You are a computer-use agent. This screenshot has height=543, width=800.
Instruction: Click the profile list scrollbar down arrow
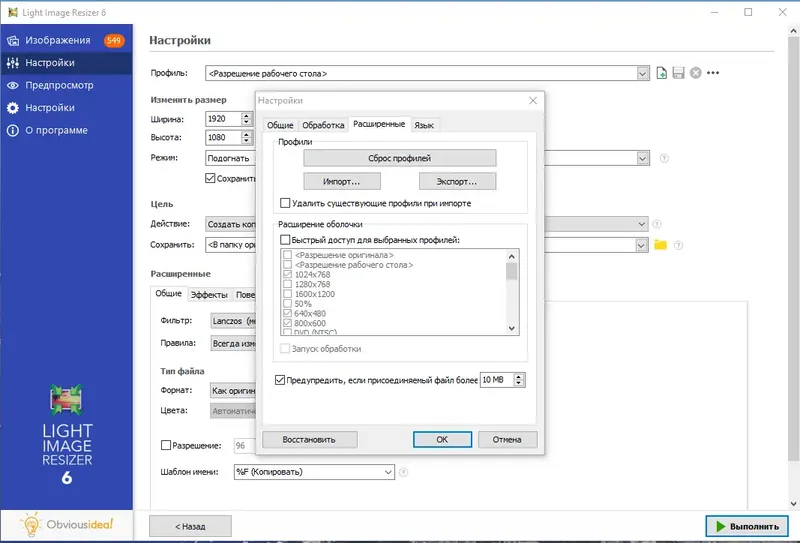tap(512, 329)
